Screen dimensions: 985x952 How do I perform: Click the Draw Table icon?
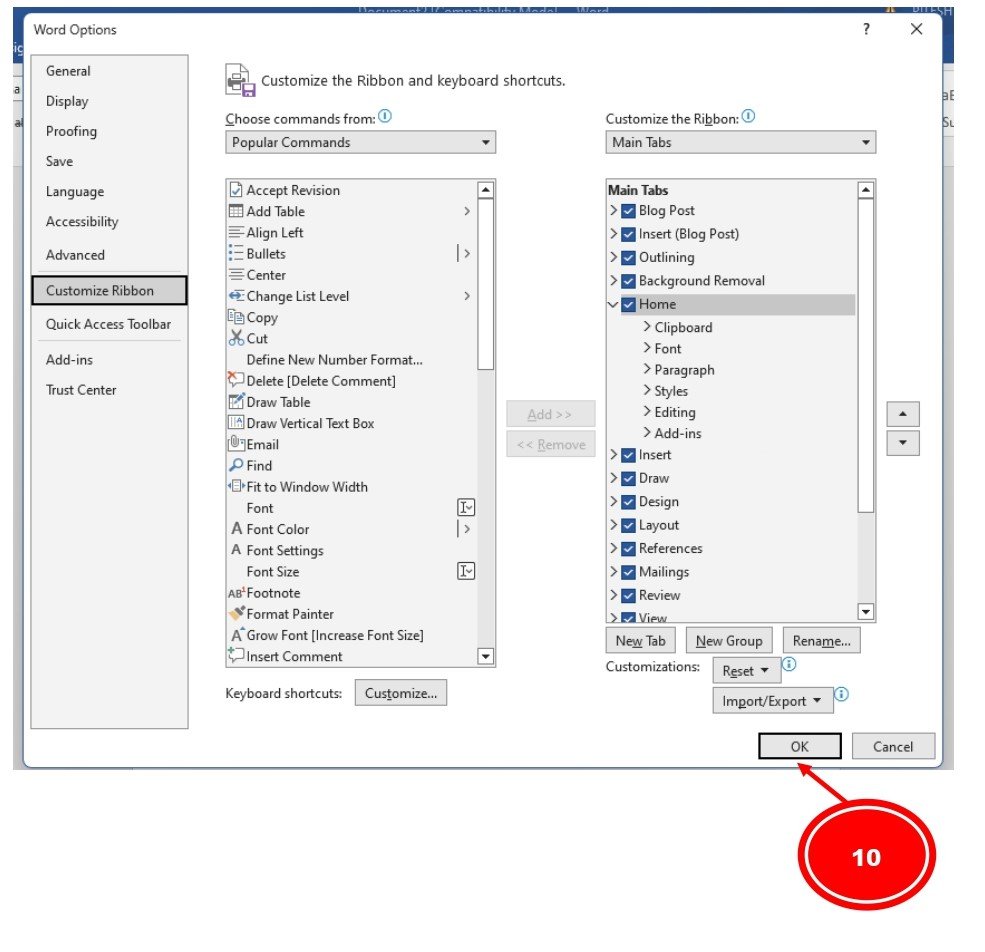(x=236, y=402)
